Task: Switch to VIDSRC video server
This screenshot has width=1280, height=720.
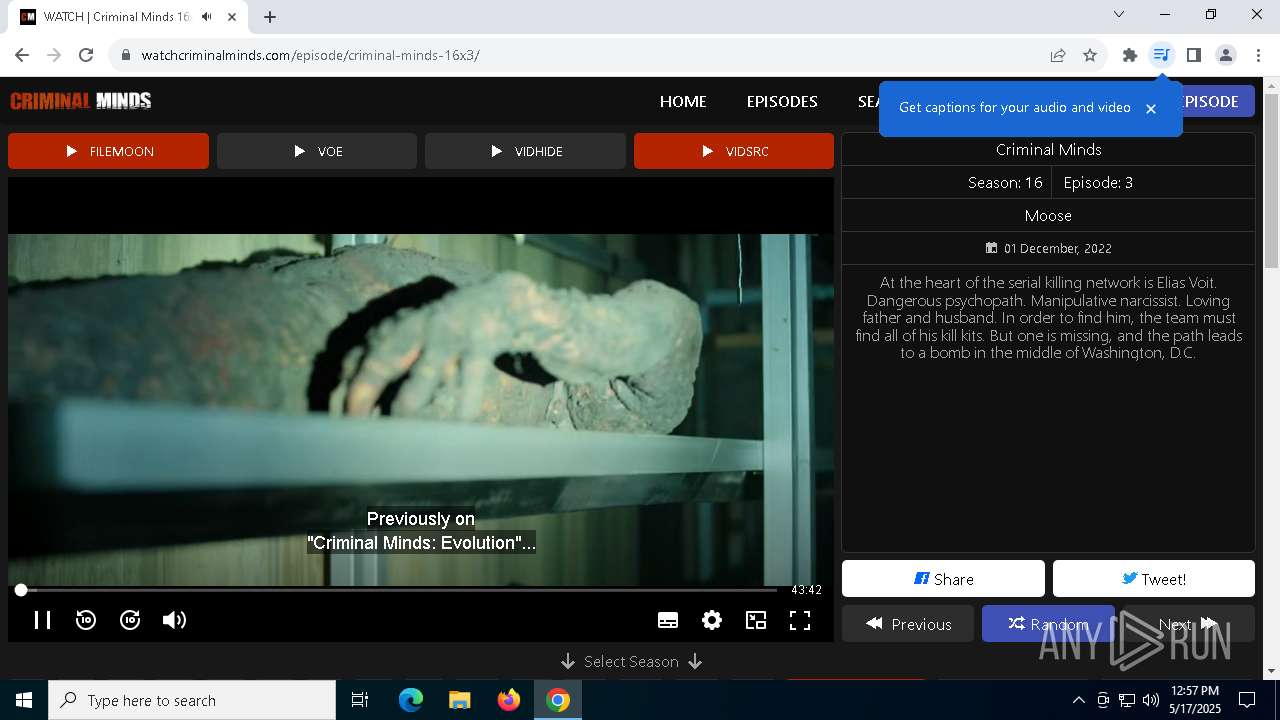Action: click(734, 151)
